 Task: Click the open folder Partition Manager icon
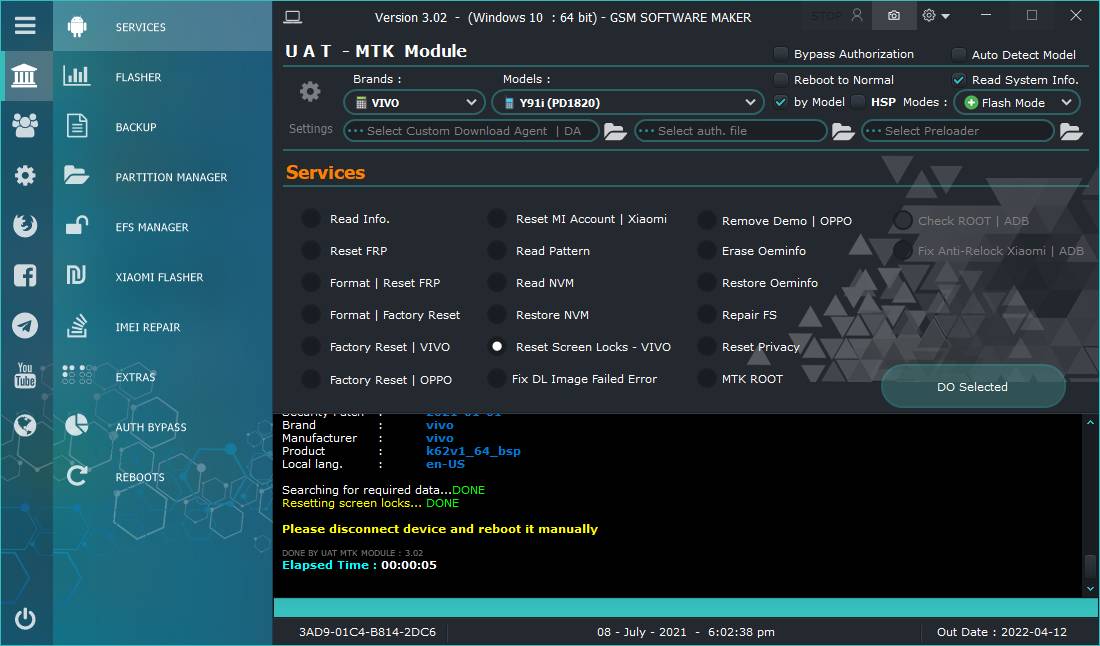(x=76, y=175)
